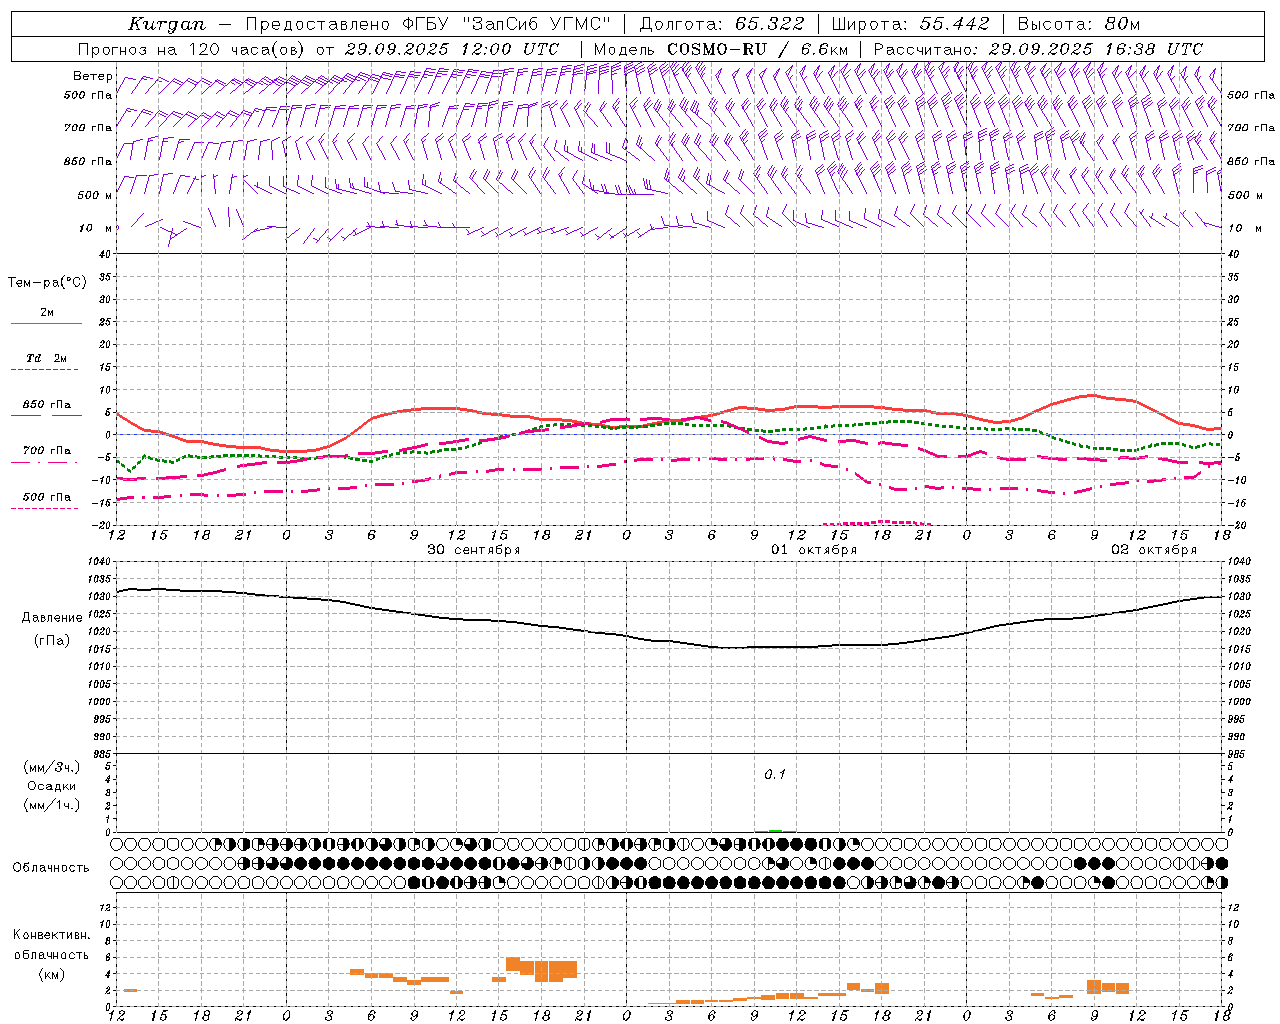Click the small green precipitation bar
The height and width of the screenshot is (1024, 1280).
(x=775, y=830)
